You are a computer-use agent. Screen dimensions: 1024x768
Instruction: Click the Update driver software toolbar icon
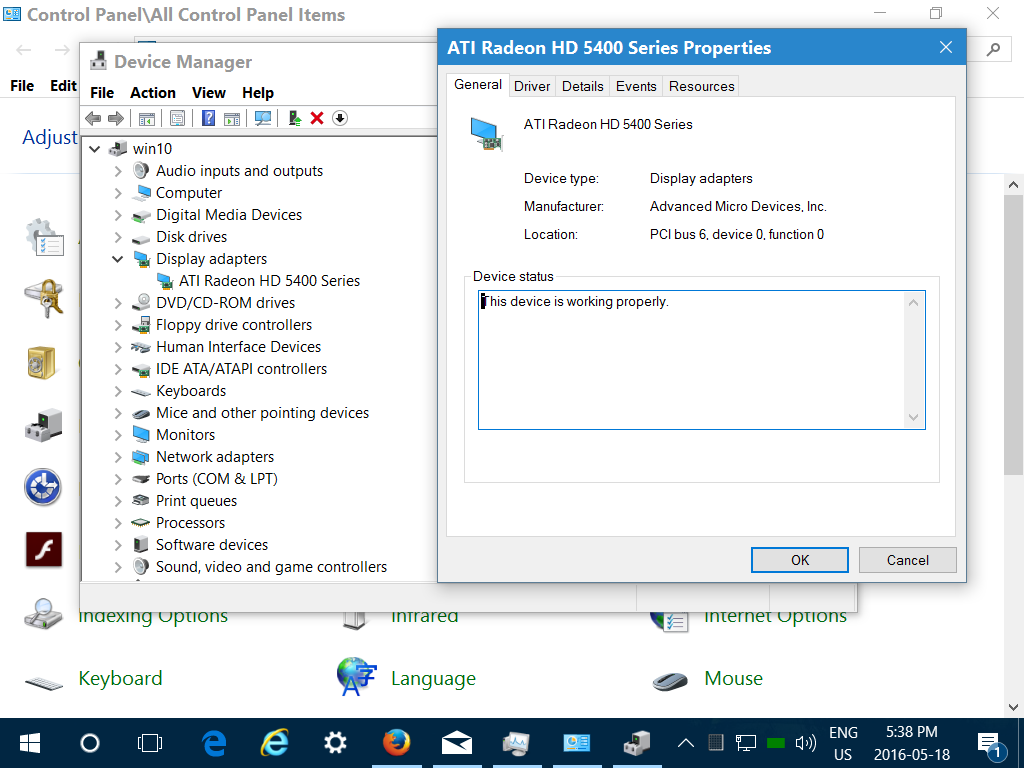pos(295,118)
